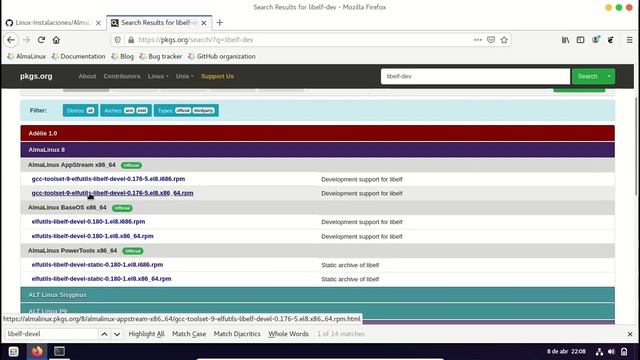Click the find bar text field
This screenshot has width=640, height=360.
(51, 334)
